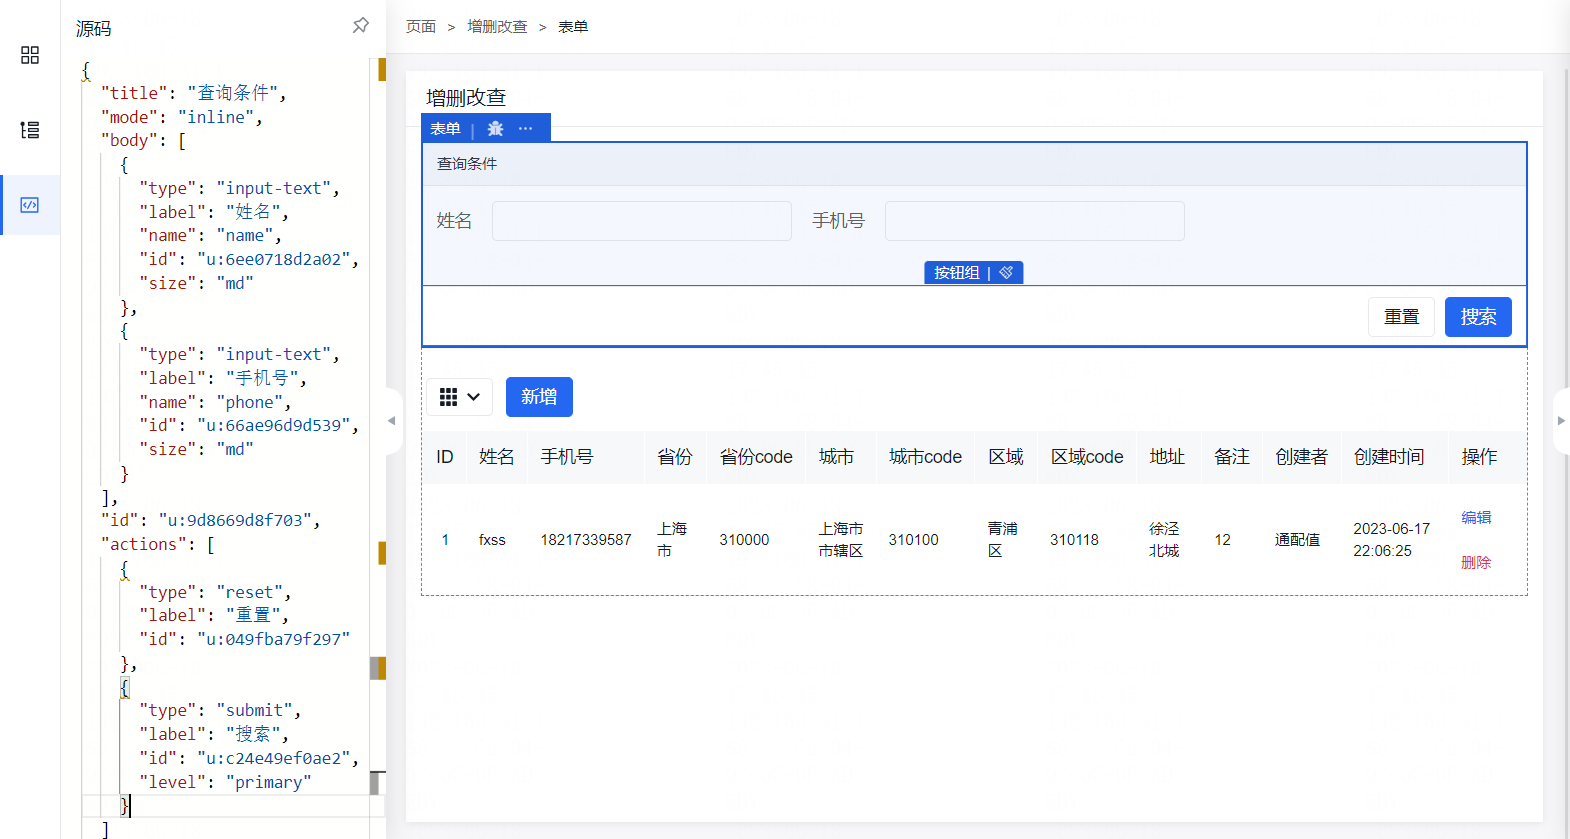This screenshot has height=839, width=1570.
Task: Open the more options ellipsis on 表单 toolbar
Action: [526, 128]
